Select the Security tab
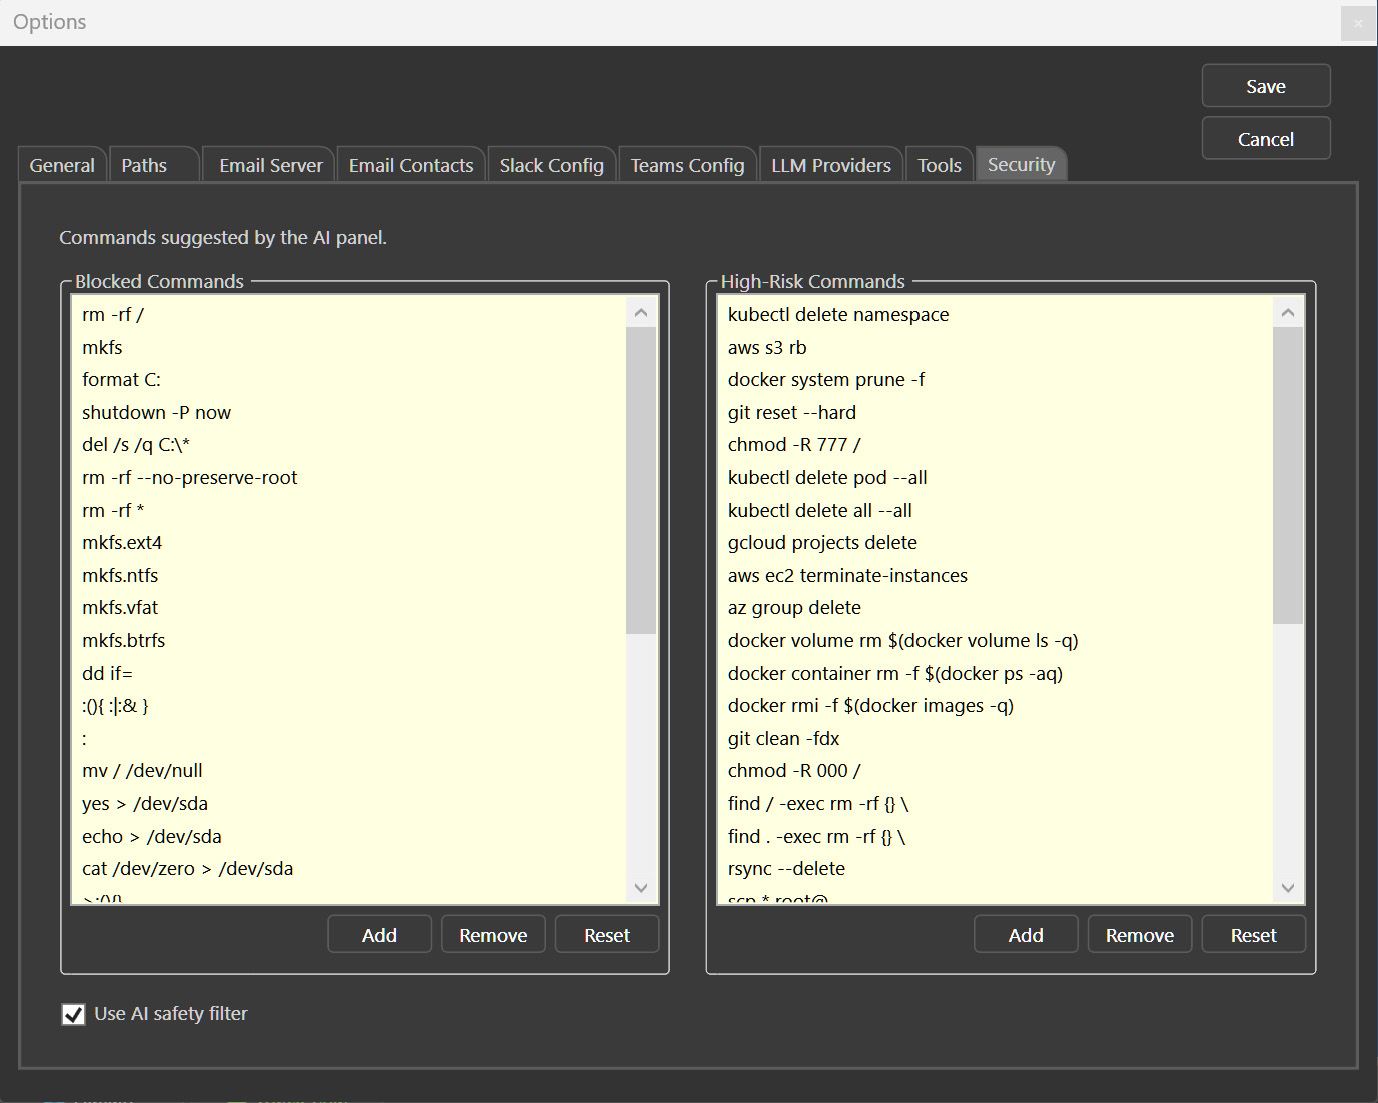1378x1103 pixels. point(1021,165)
